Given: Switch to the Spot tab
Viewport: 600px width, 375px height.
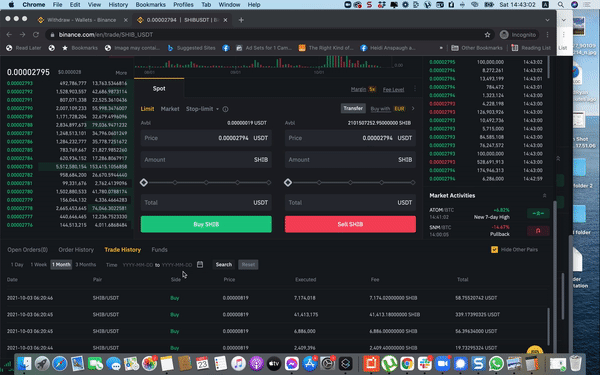Looking at the screenshot, I should 159,88.
